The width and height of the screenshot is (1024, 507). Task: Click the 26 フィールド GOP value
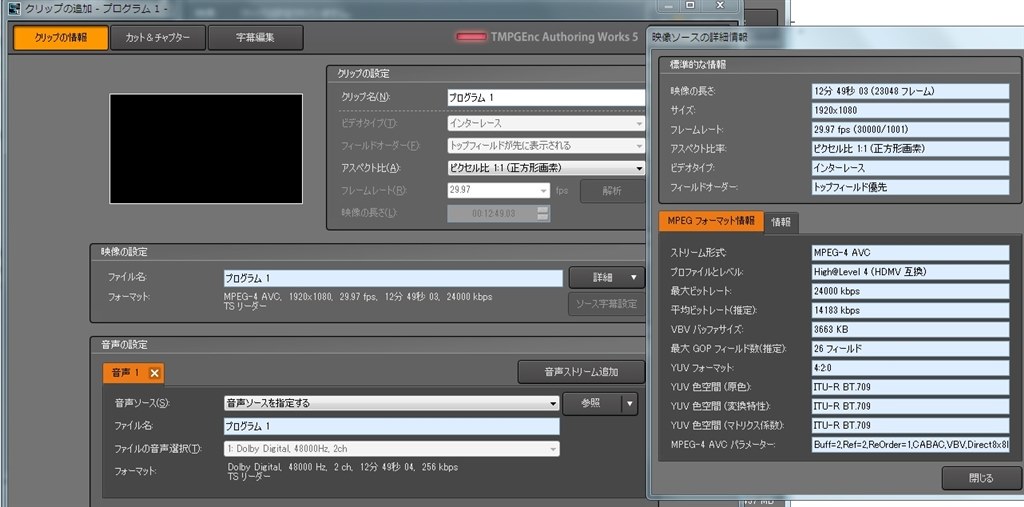pos(910,348)
